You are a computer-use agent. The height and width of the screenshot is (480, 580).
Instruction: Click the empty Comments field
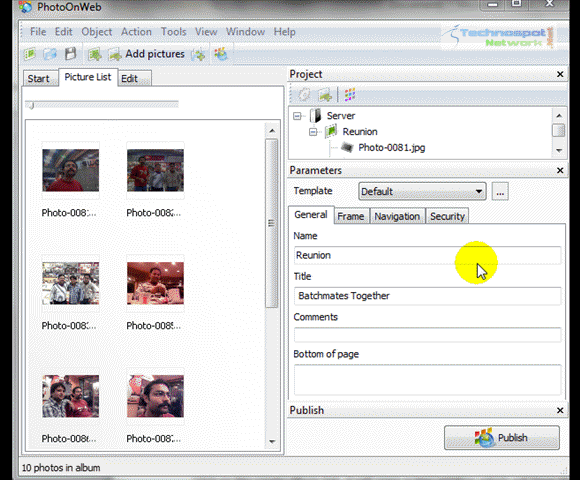pos(428,335)
